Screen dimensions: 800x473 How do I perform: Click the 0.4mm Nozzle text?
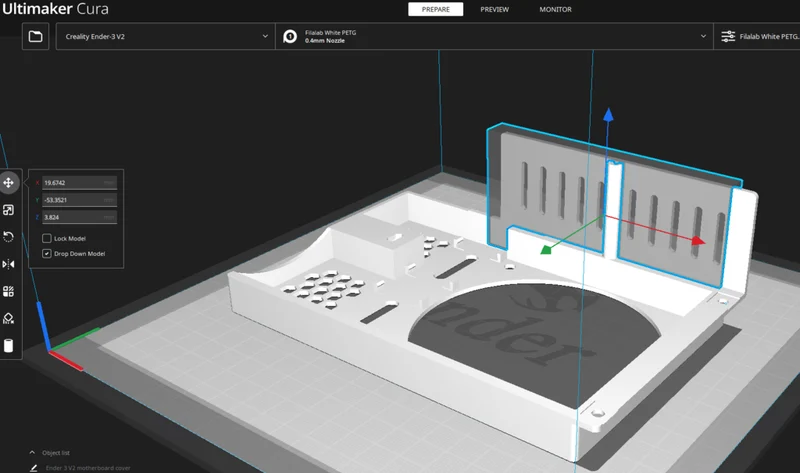[x=324, y=40]
